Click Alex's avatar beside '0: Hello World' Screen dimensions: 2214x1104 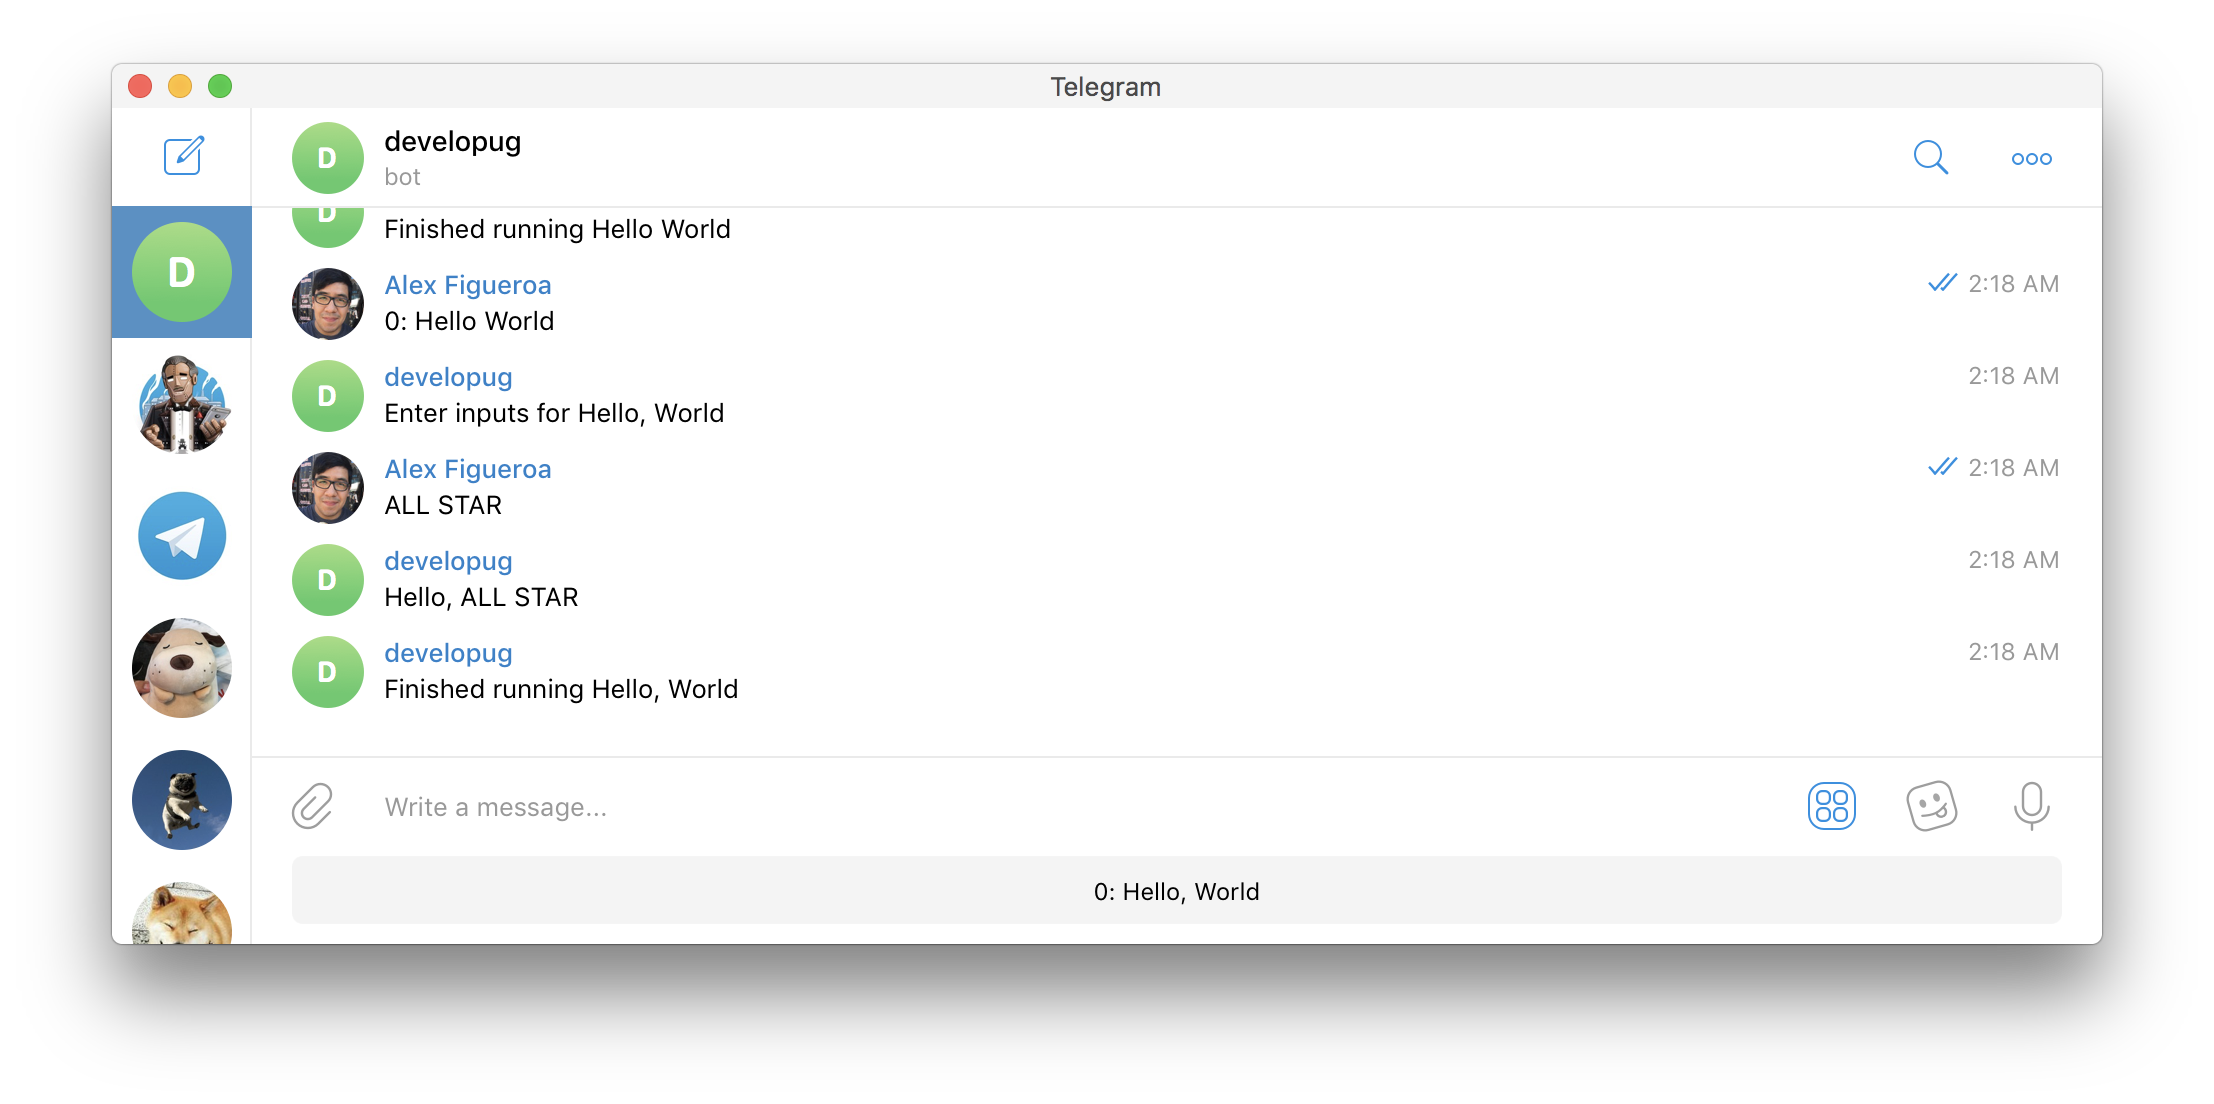pos(327,304)
